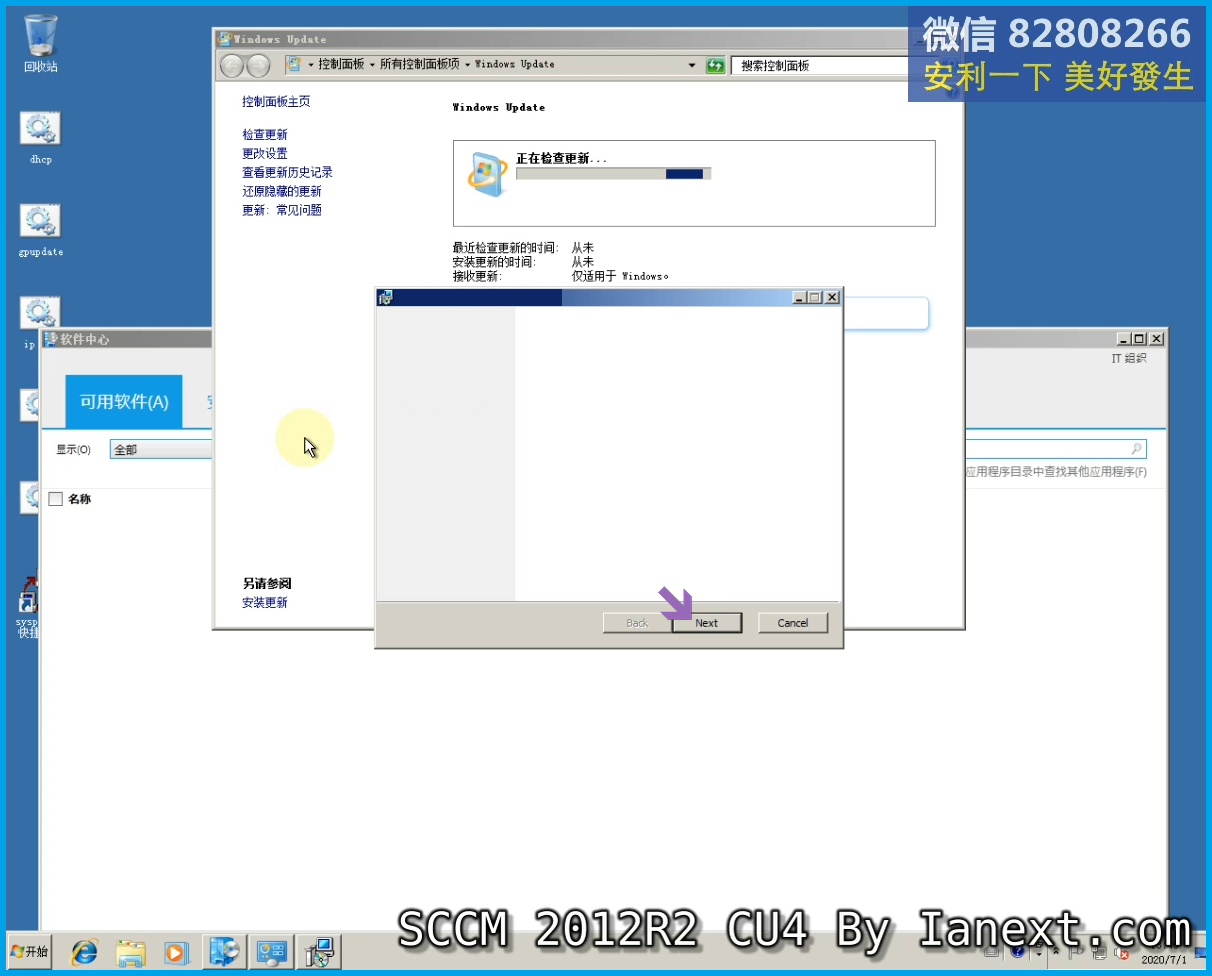This screenshot has width=1212, height=976.
Task: Click Next in the setup wizard
Action: coord(706,623)
